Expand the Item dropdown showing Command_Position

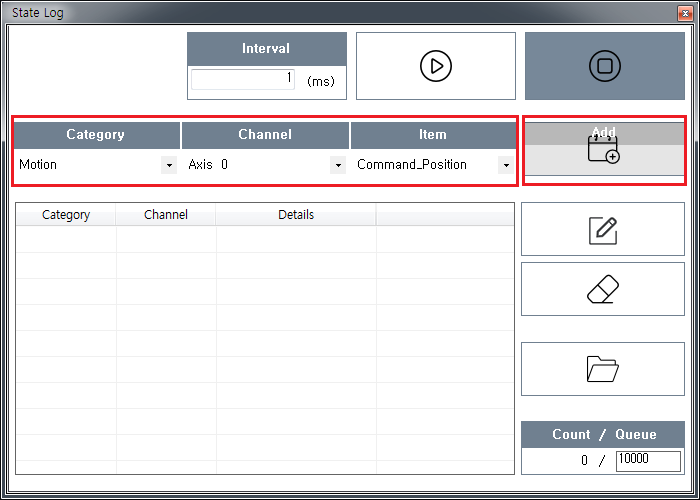click(x=506, y=165)
